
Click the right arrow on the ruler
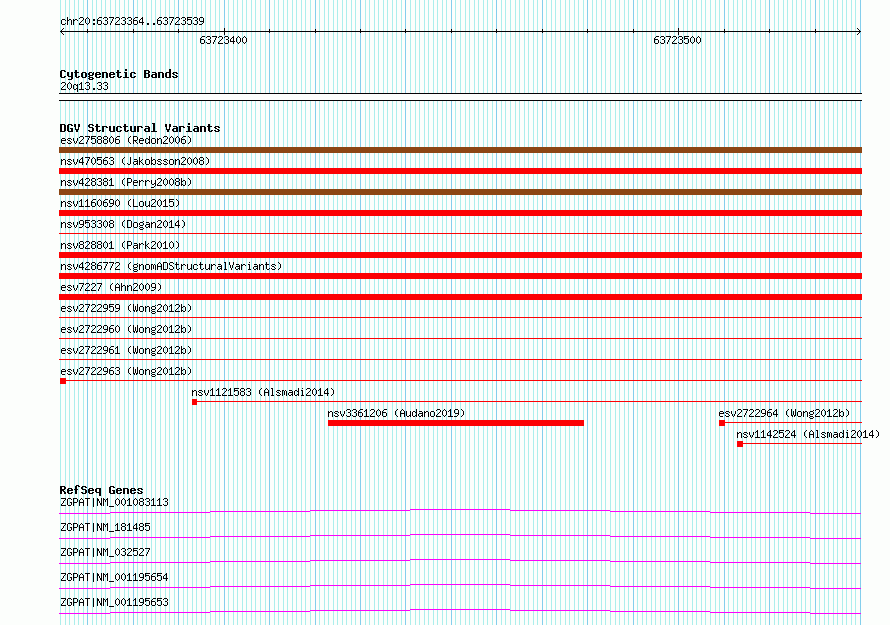(859, 31)
